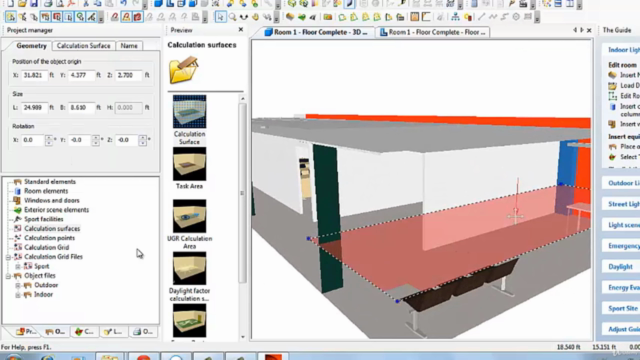Select the UGR Calculation Area thumbnail
This screenshot has width=640, height=360.
coord(189,216)
